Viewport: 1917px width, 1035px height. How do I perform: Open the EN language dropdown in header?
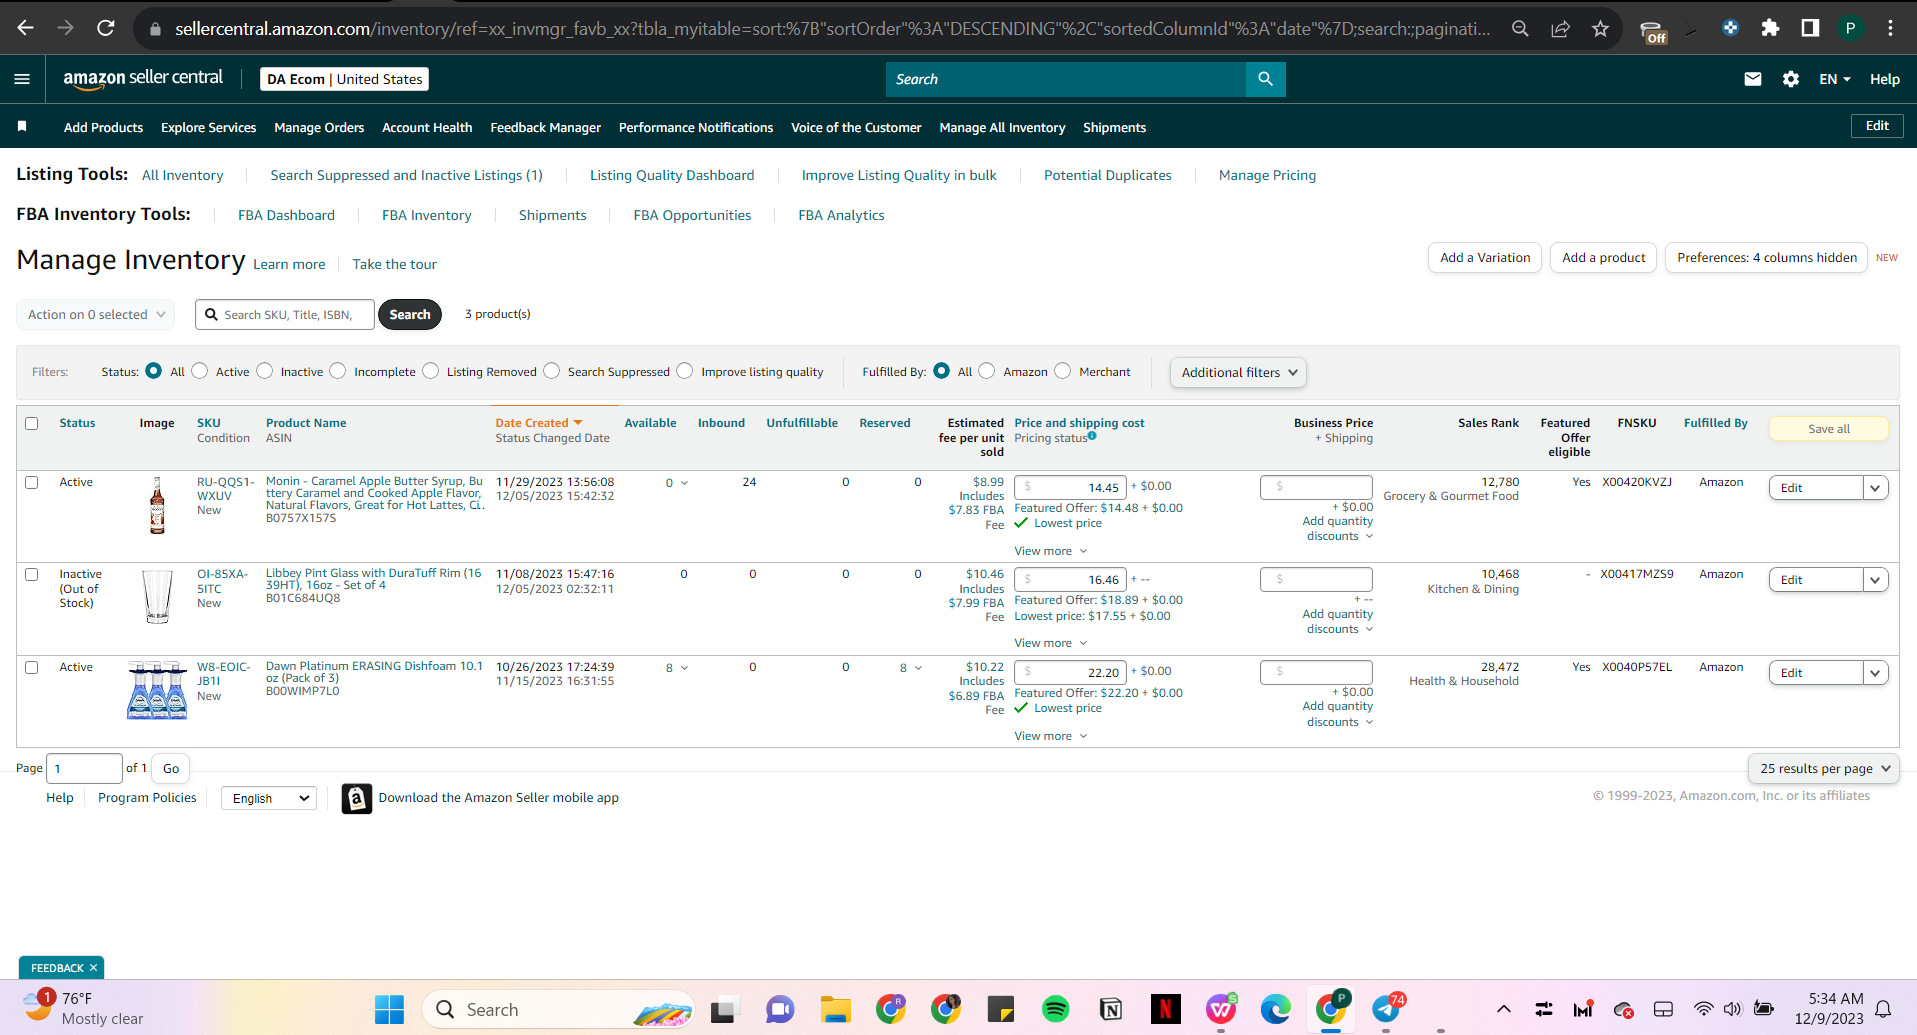(x=1835, y=79)
